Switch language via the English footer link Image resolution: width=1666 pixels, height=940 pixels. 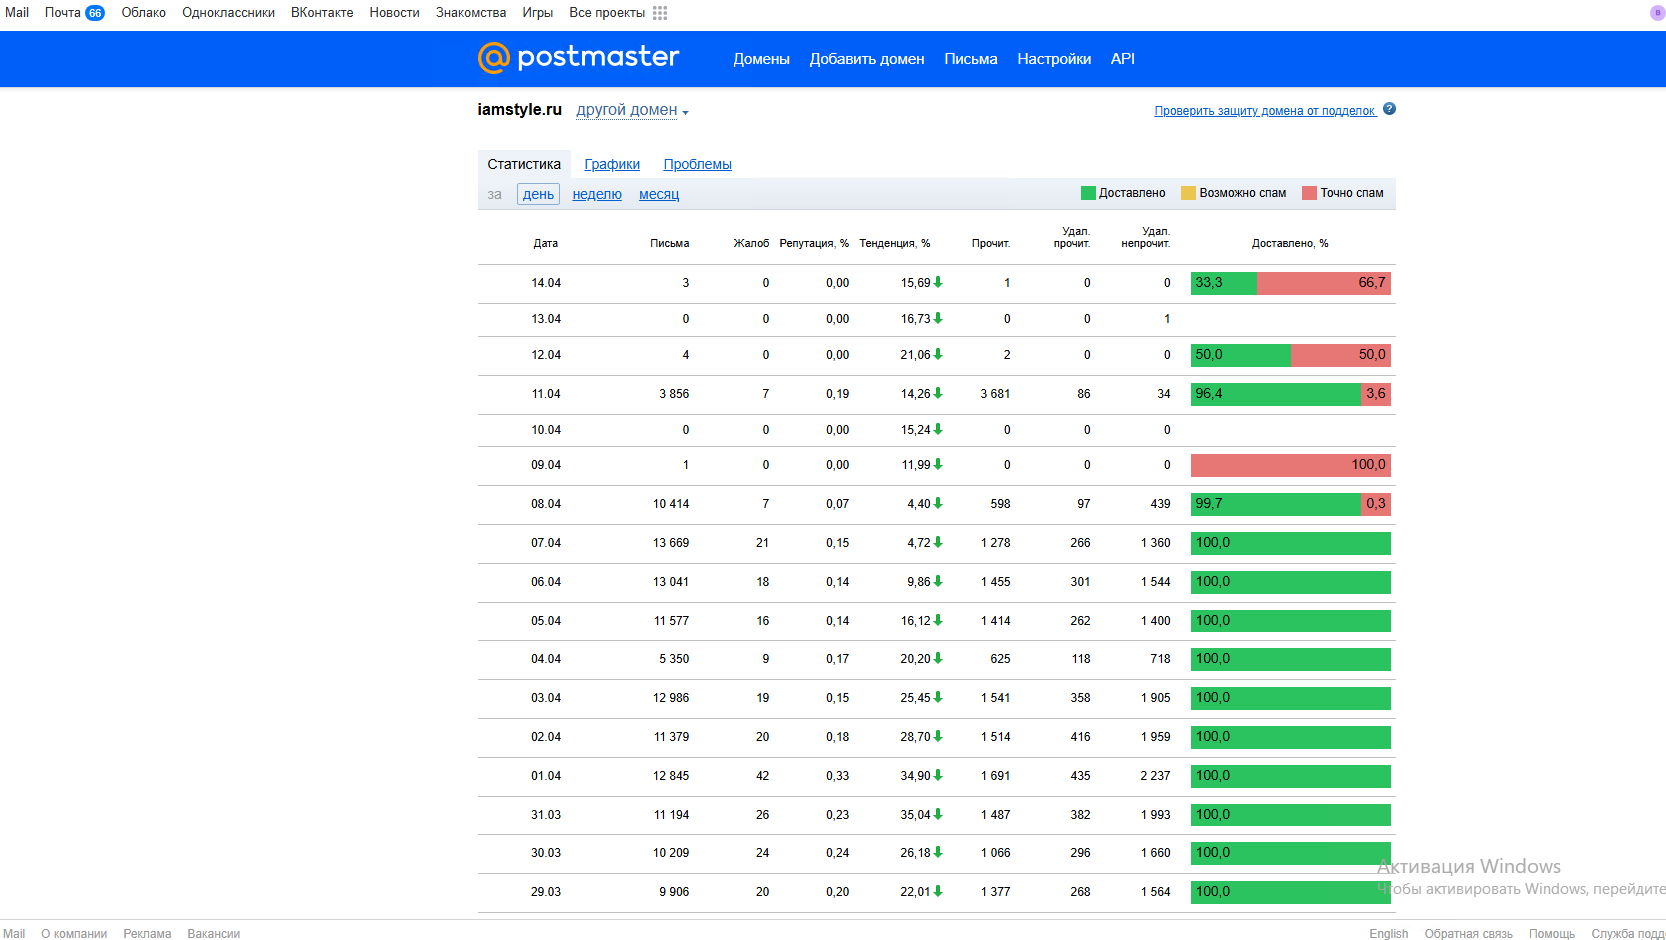(x=1388, y=933)
